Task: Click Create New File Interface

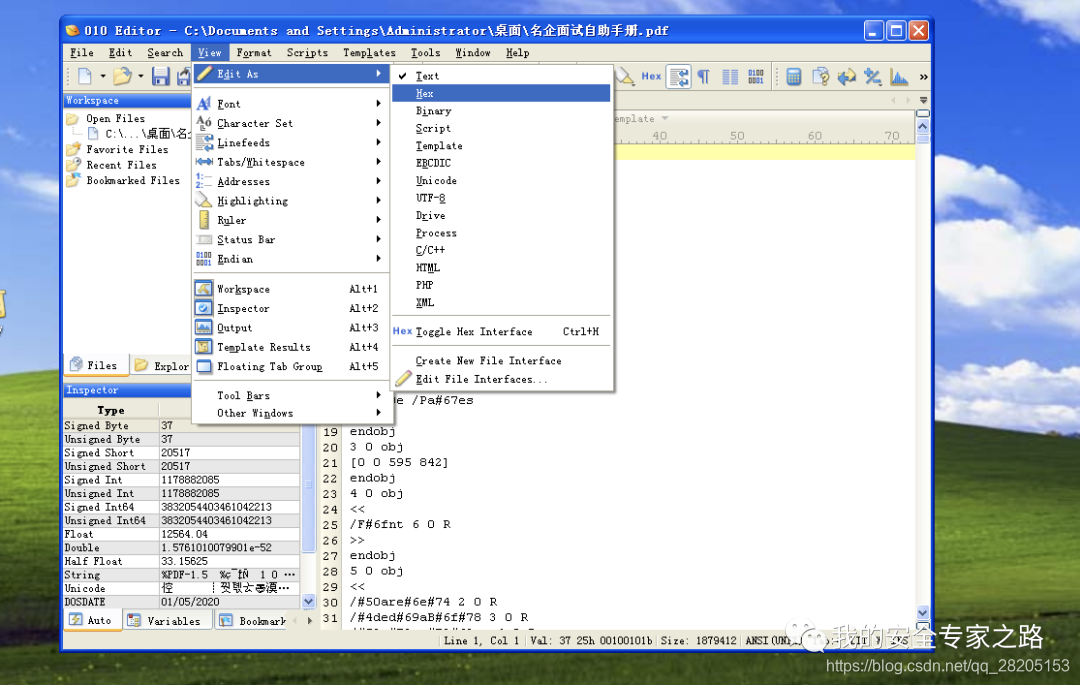Action: (x=501, y=360)
